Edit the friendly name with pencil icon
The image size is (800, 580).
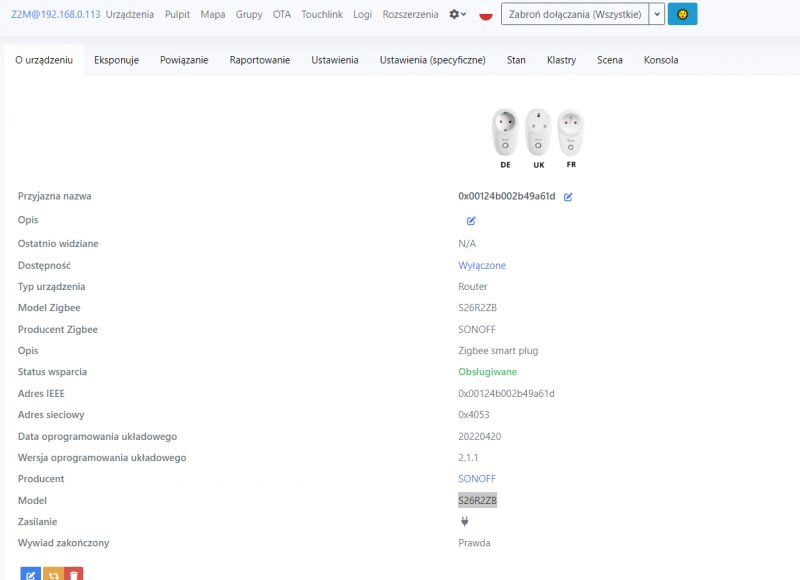click(568, 197)
